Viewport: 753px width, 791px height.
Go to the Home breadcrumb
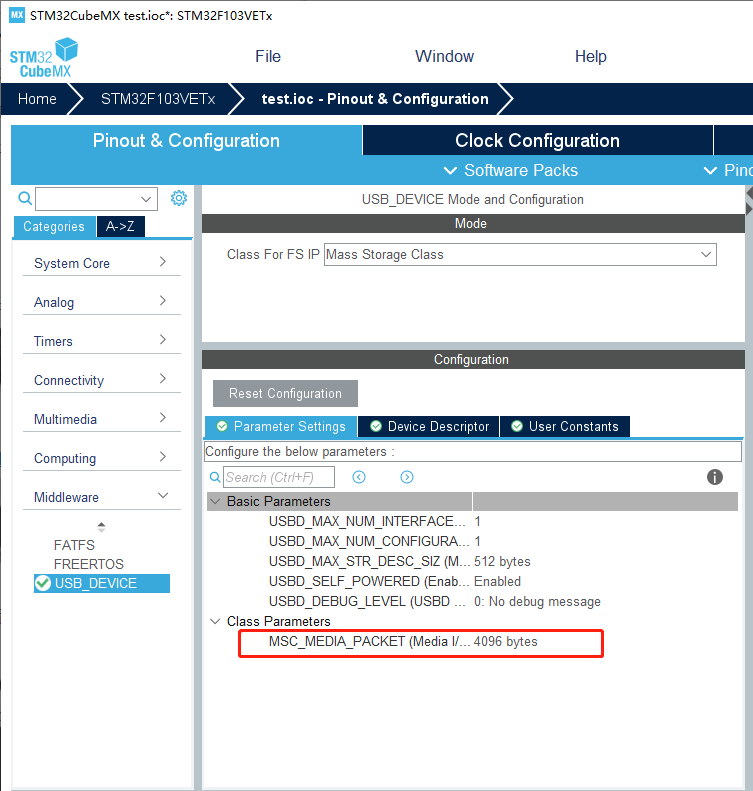(x=37, y=99)
